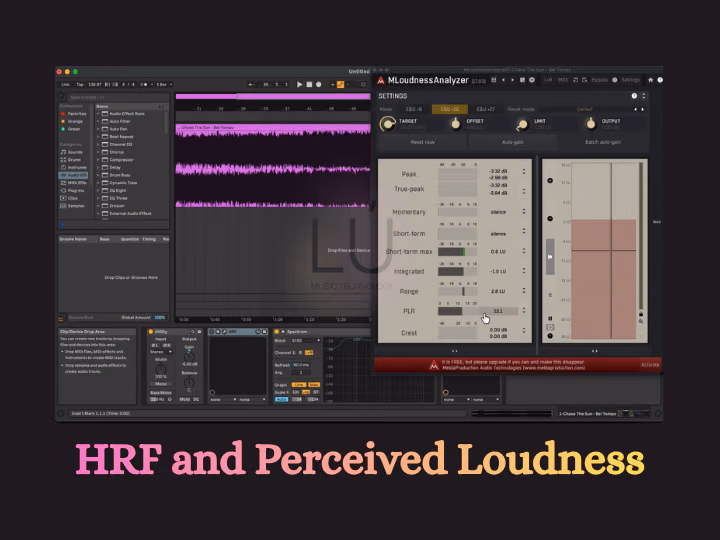Expand the Audio Effect Rack browser entry
Viewport: 720px width, 540px height.
coord(98,114)
